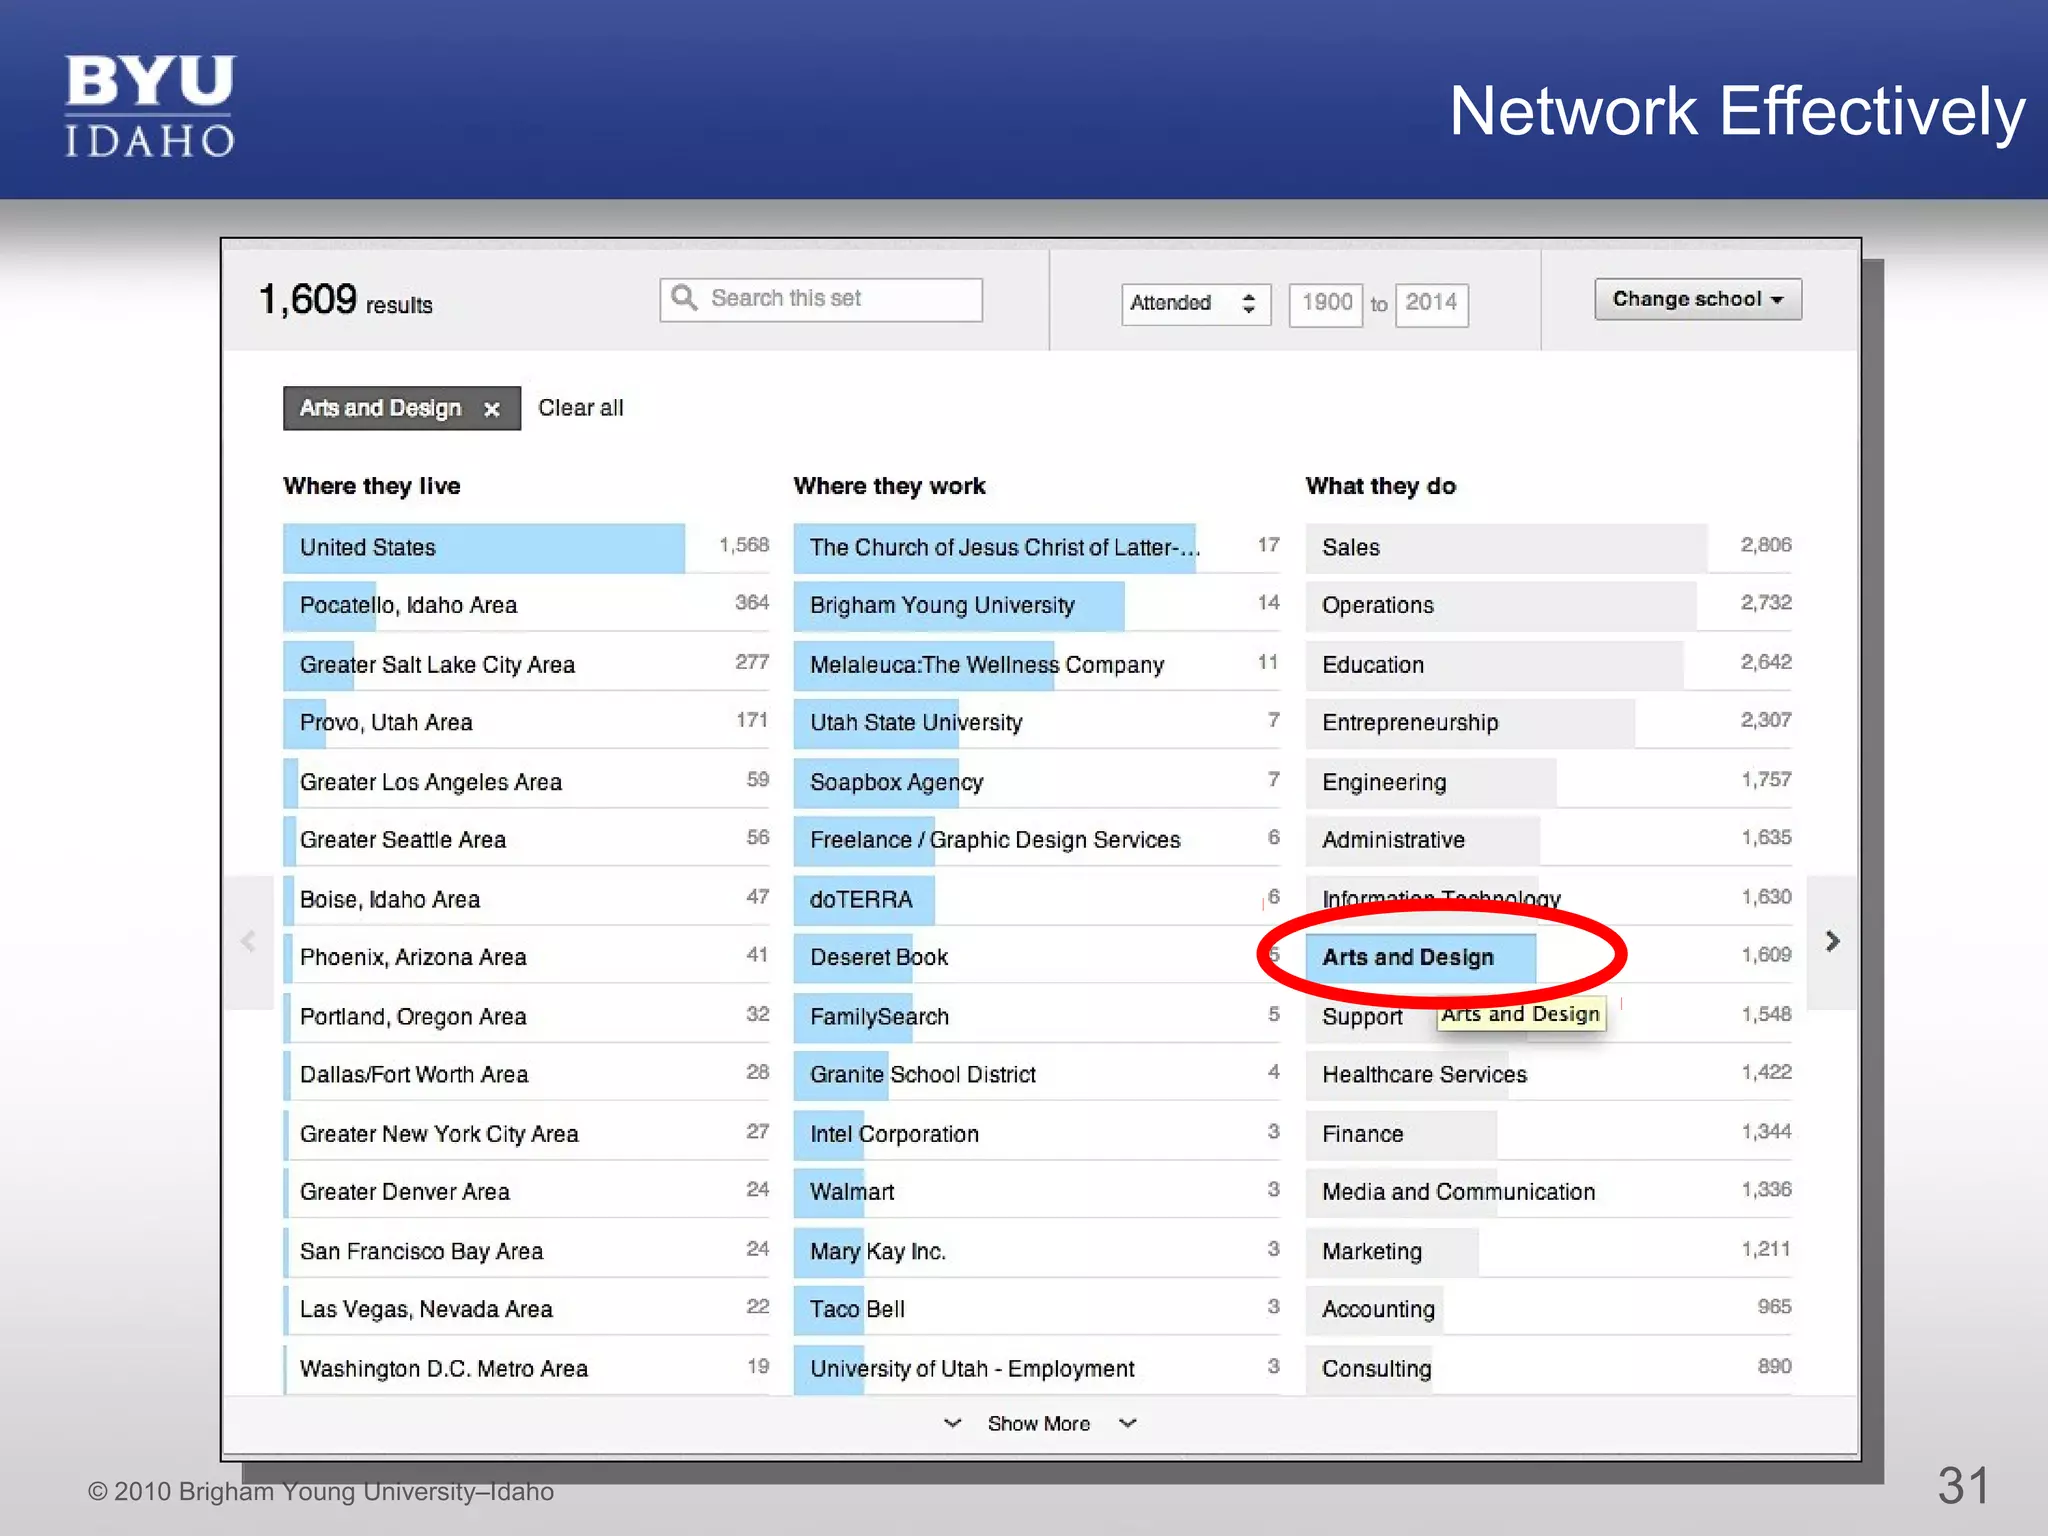This screenshot has height=1536, width=2048.
Task: Remove the Arts and Design filter tag
Action: tap(491, 409)
